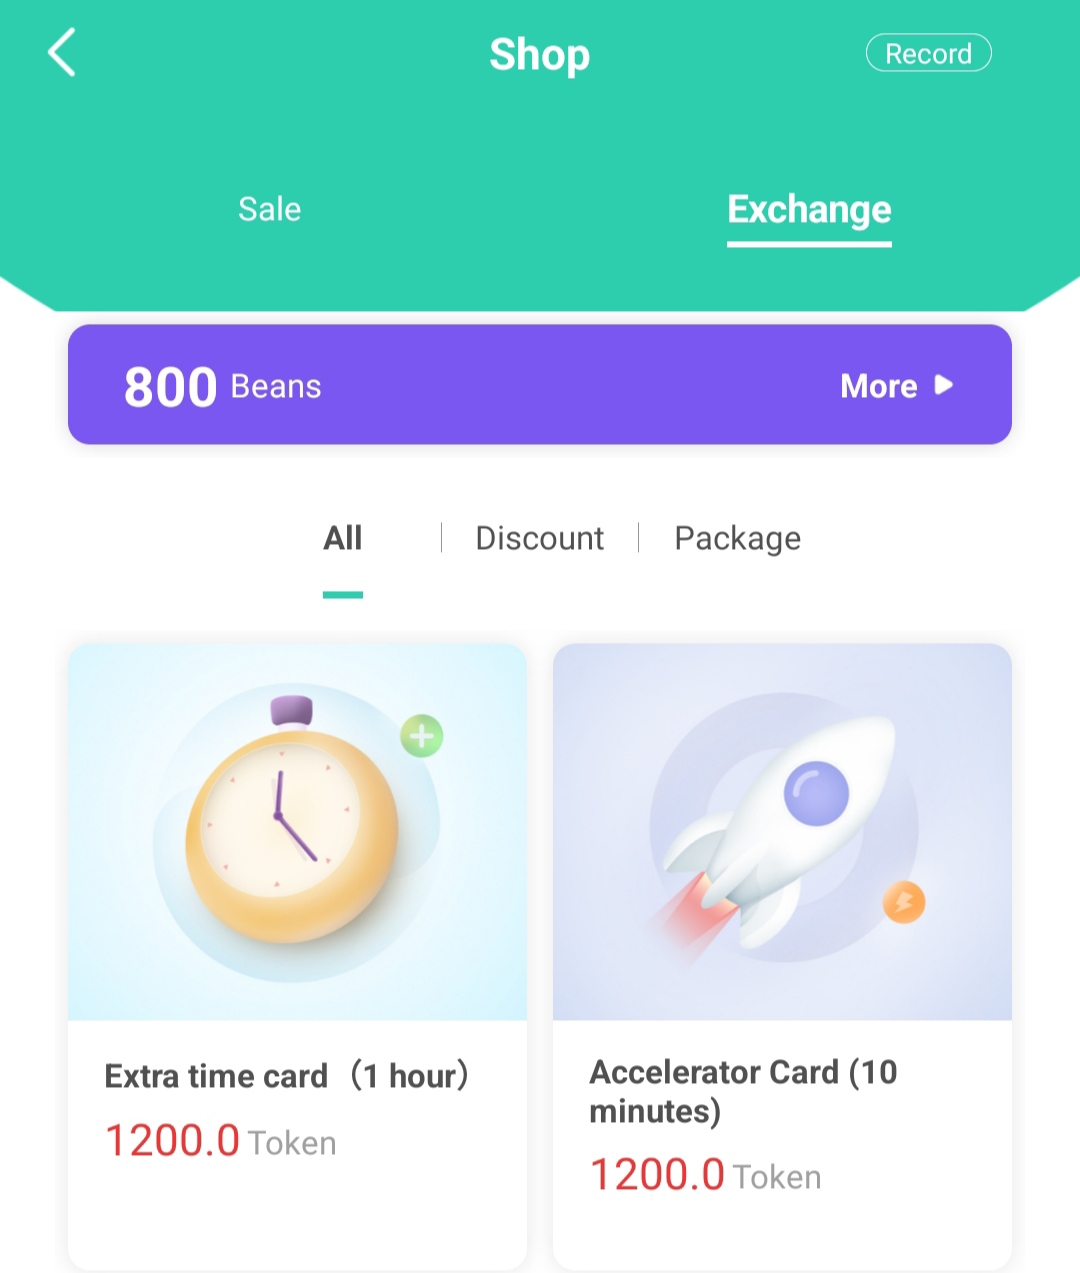Tap the 800 Beans balance banner
The width and height of the screenshot is (1080, 1273).
[x=540, y=384]
